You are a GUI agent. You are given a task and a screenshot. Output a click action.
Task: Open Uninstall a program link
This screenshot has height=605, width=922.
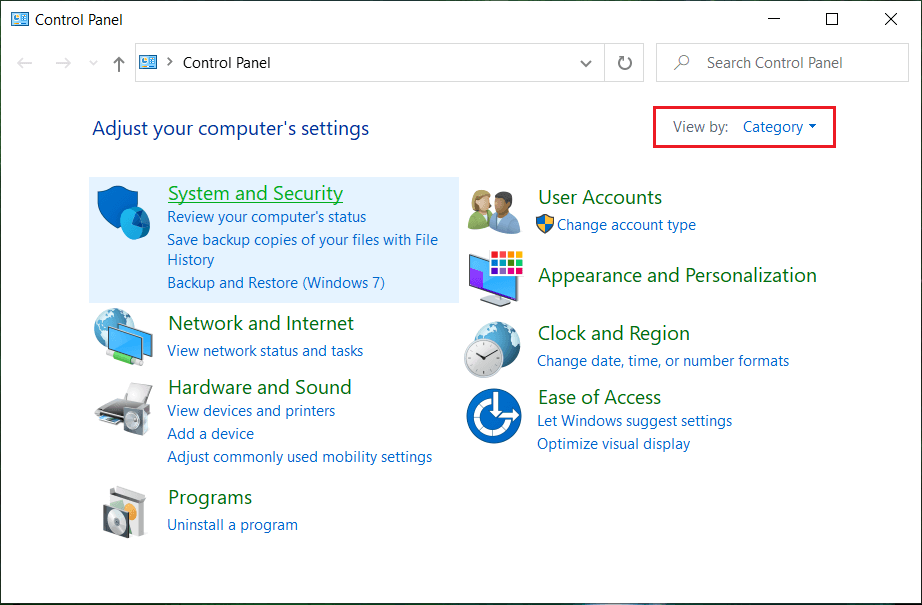pyautogui.click(x=232, y=525)
